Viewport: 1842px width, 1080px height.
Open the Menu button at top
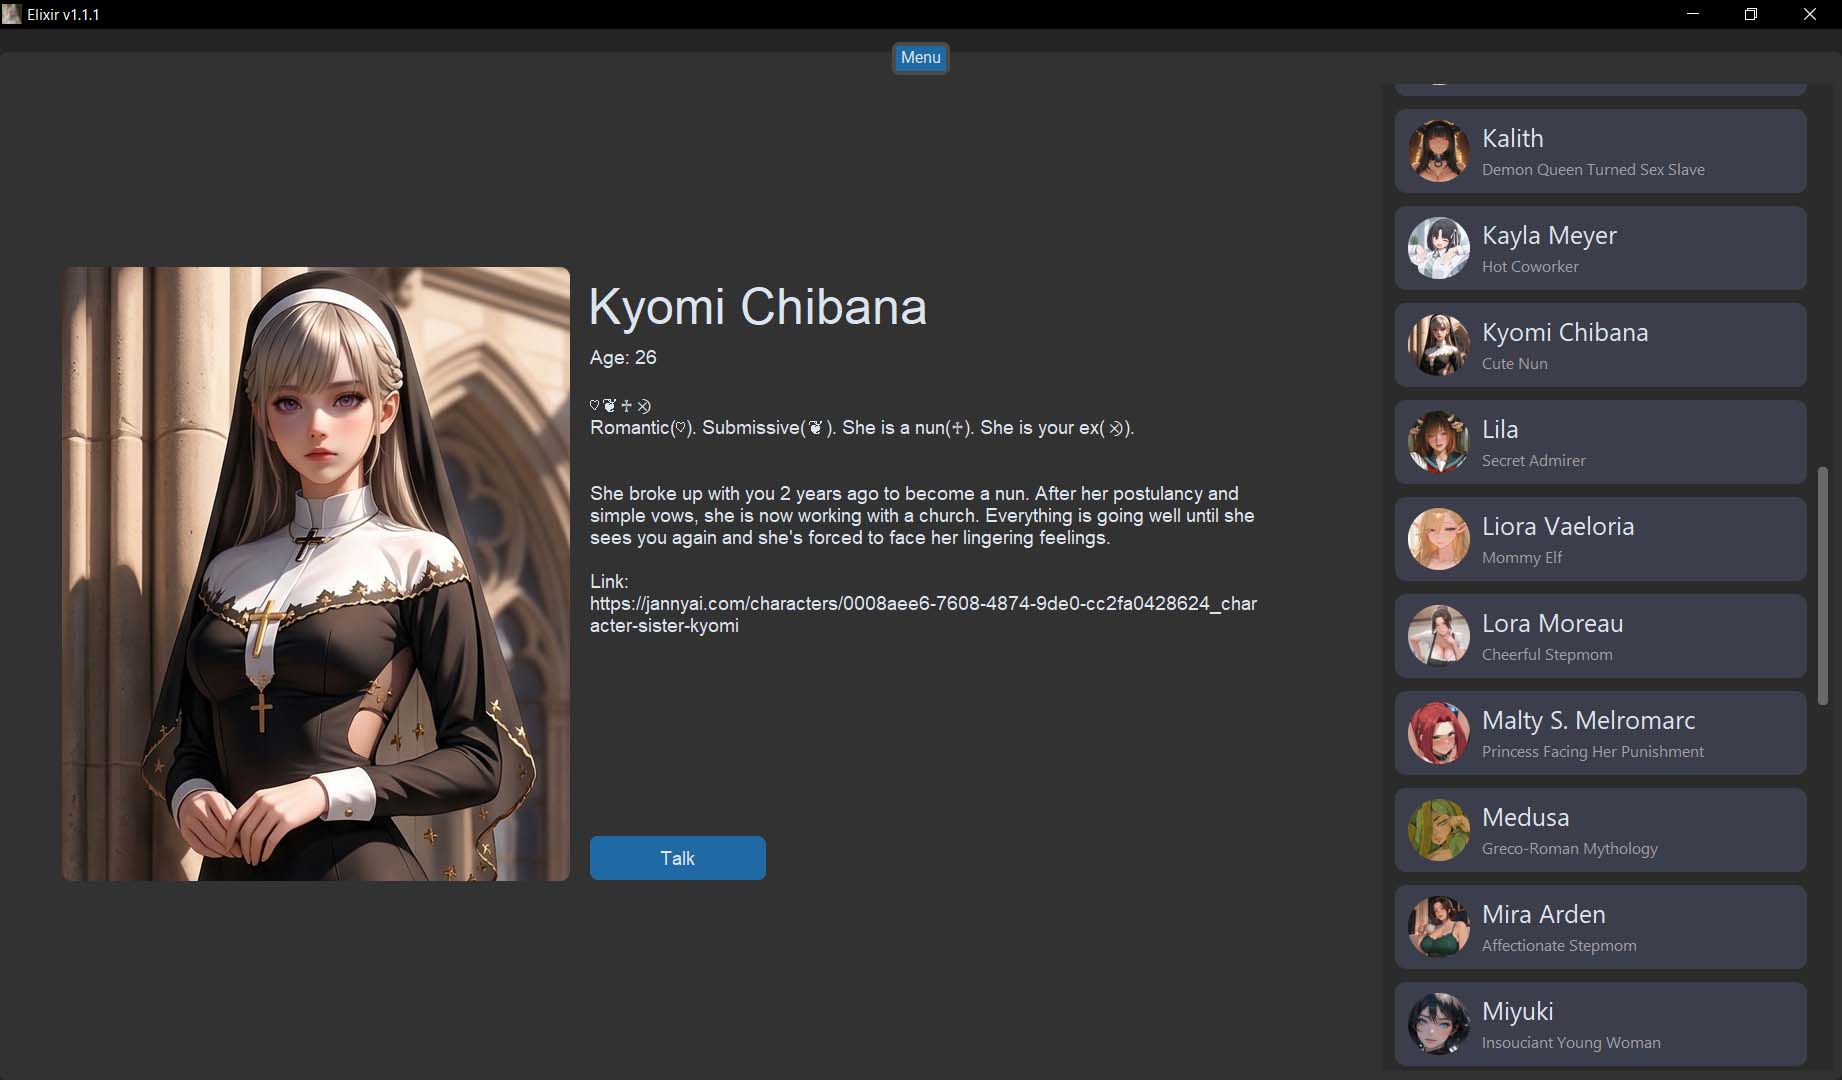coord(920,58)
